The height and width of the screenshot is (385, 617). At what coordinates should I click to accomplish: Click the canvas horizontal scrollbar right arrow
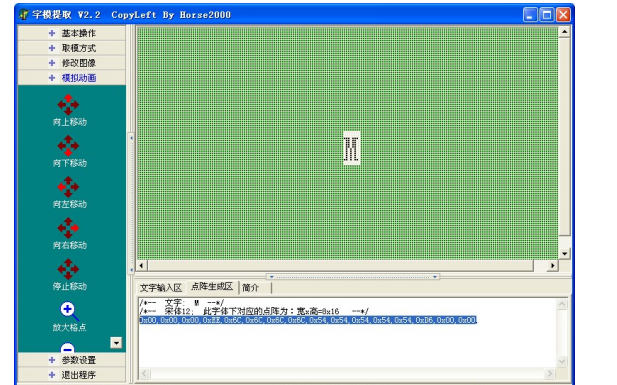click(552, 266)
